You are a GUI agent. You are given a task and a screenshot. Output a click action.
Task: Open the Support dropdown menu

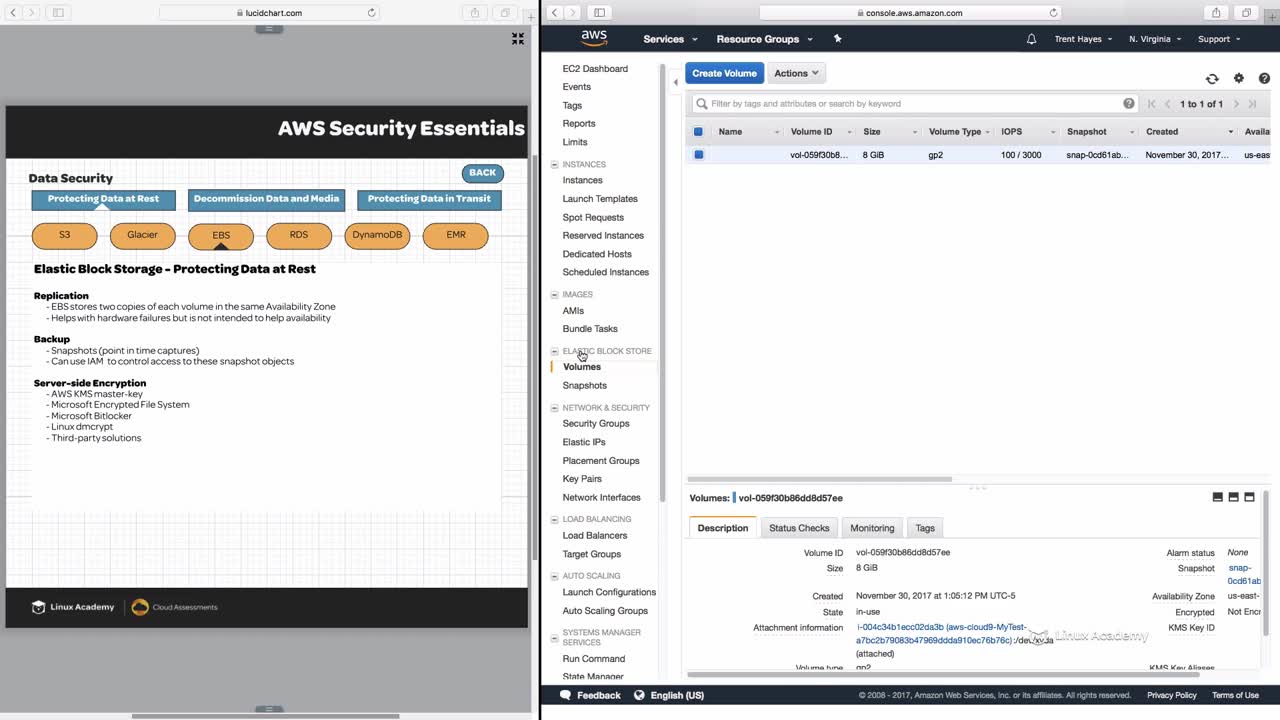tap(1219, 39)
